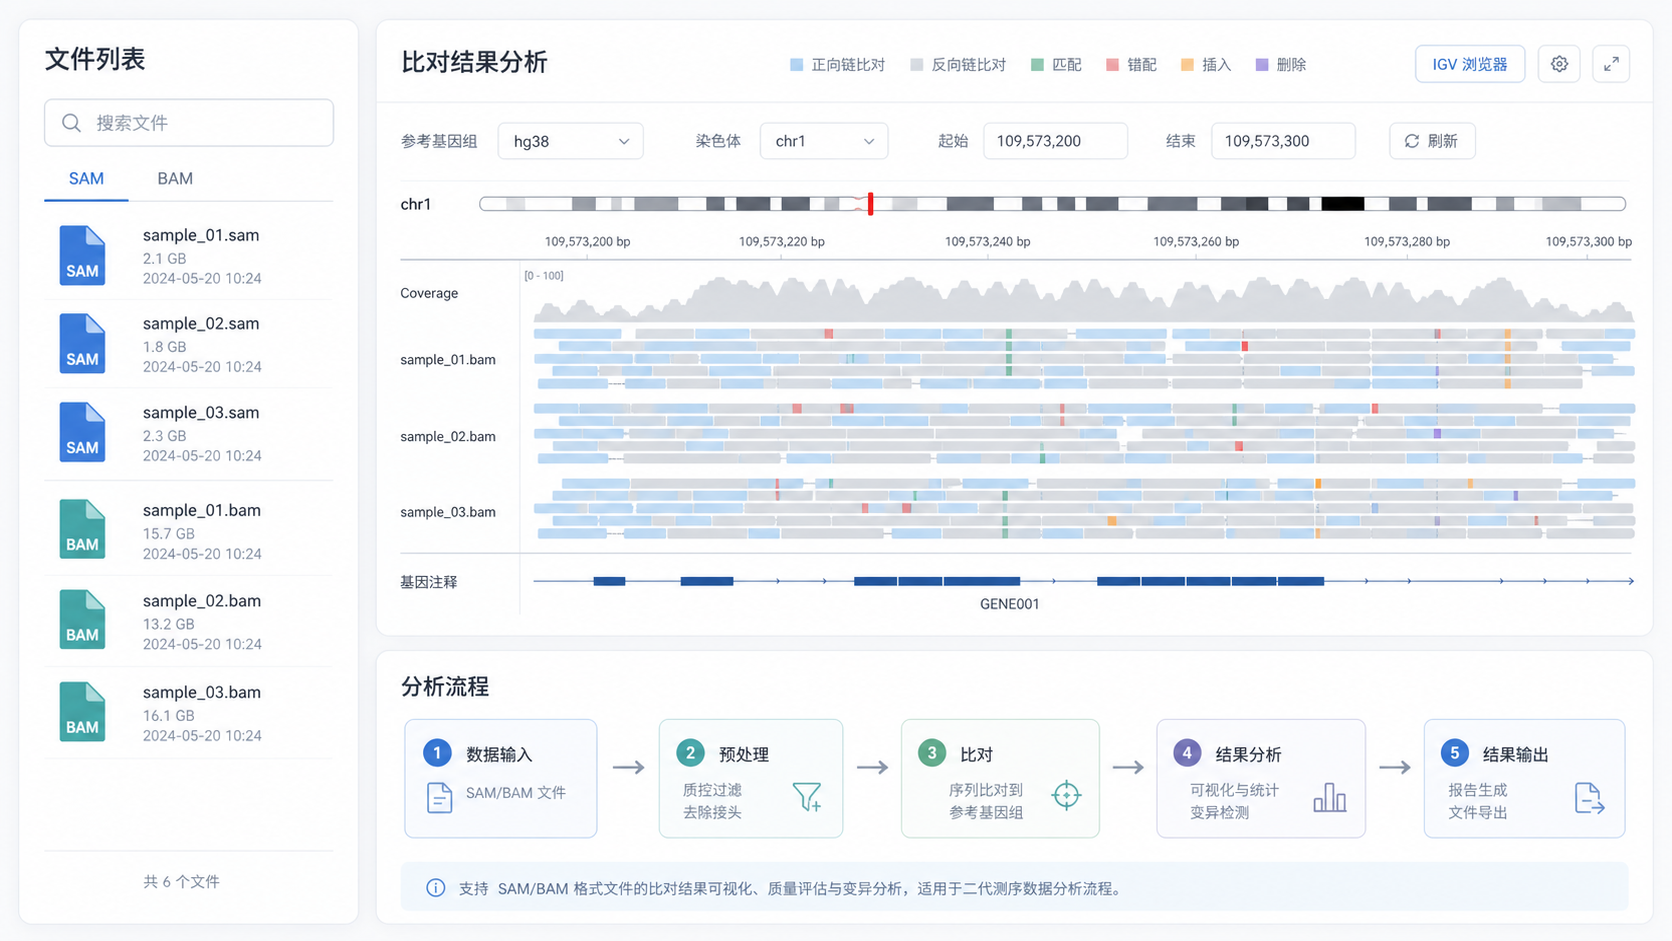
Task: Click the 基因注释 track label
Action: 429,582
